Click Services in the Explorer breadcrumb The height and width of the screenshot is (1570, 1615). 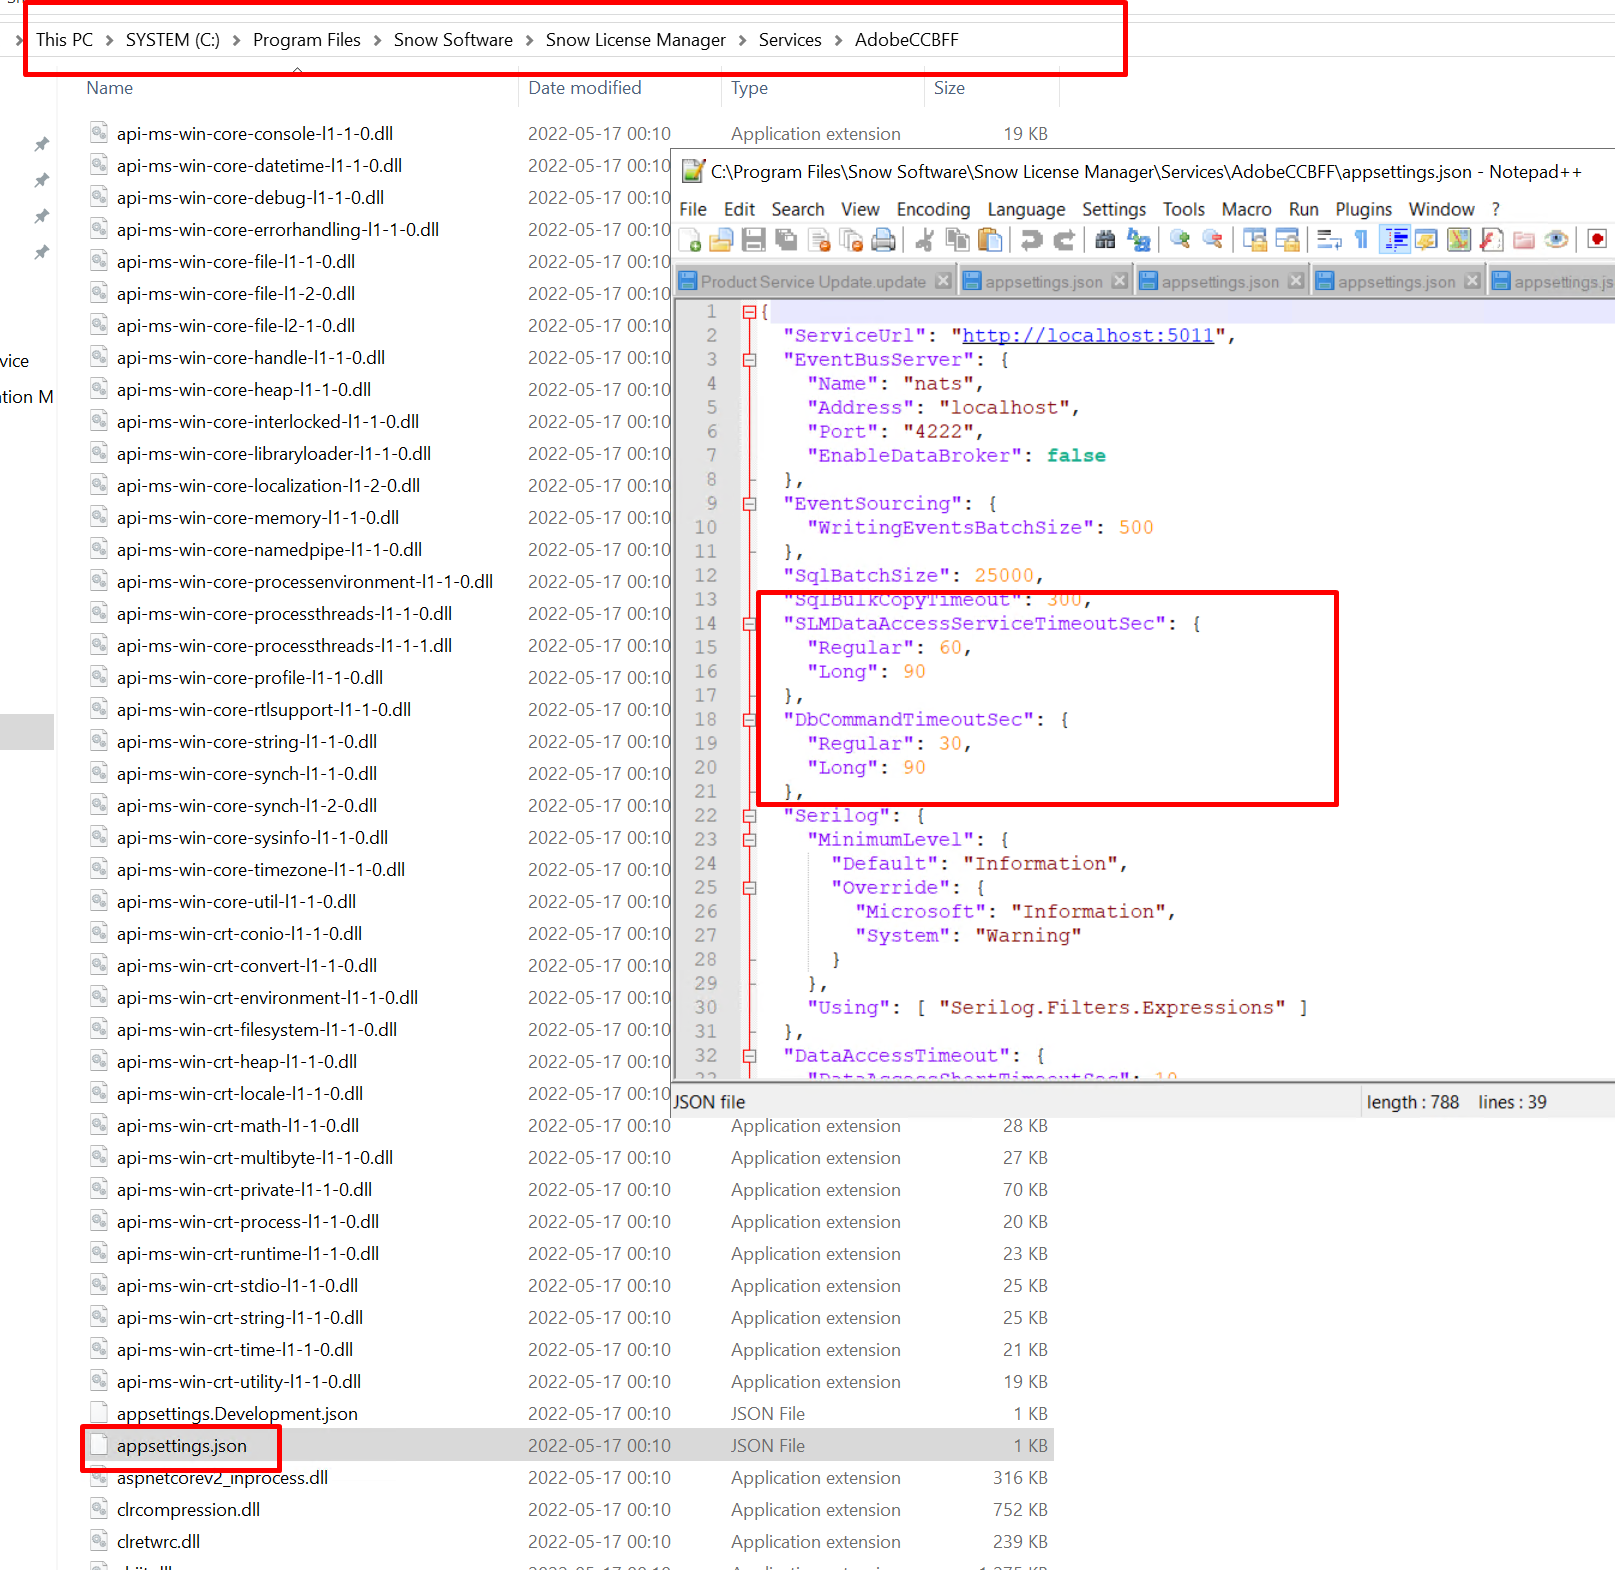(790, 40)
